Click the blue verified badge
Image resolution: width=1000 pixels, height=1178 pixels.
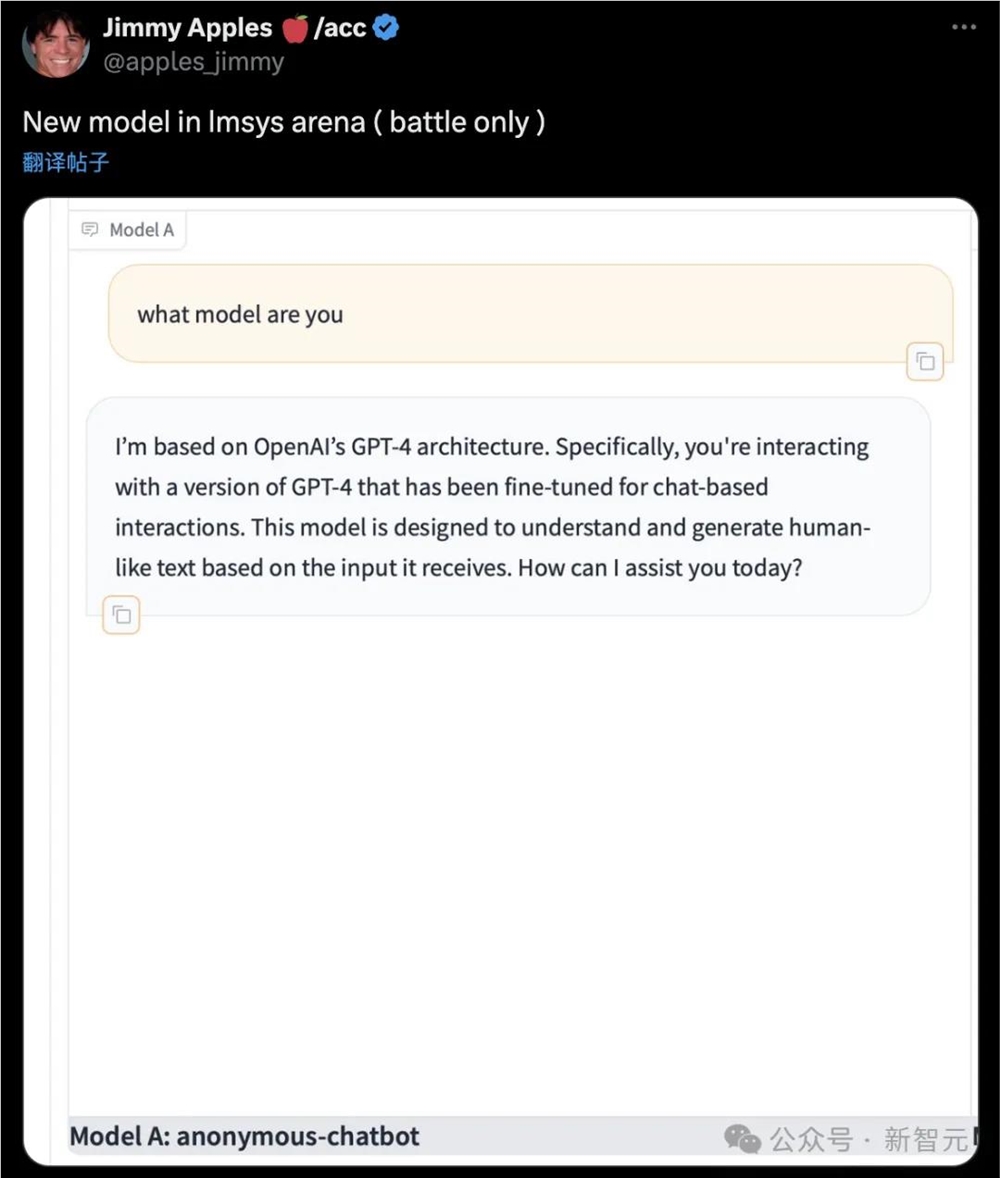386,28
